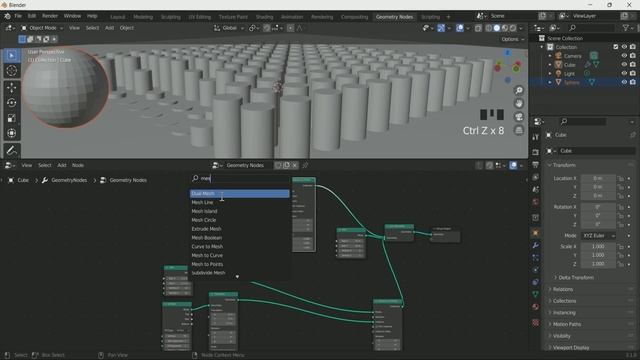The width and height of the screenshot is (640, 360).
Task: Open the Material properties tab icon
Action: coord(536,307)
